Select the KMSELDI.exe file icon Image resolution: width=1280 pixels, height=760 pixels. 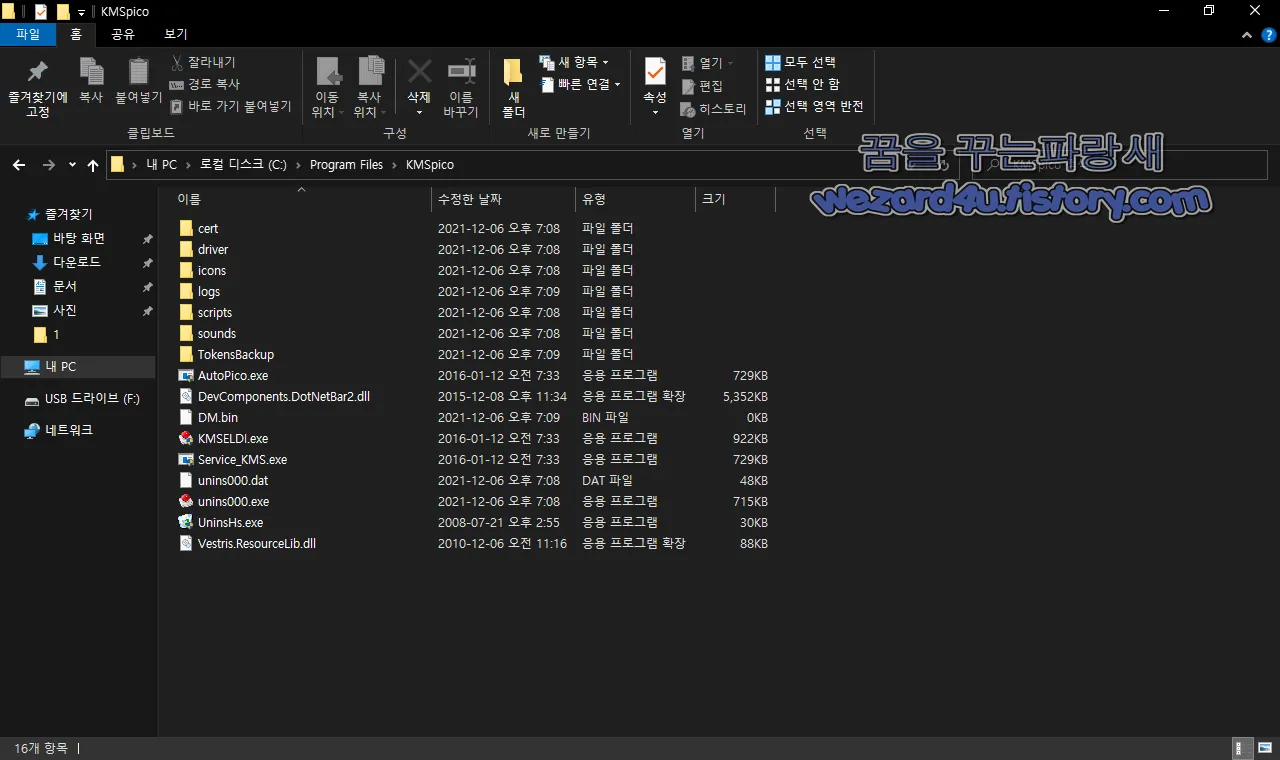186,438
